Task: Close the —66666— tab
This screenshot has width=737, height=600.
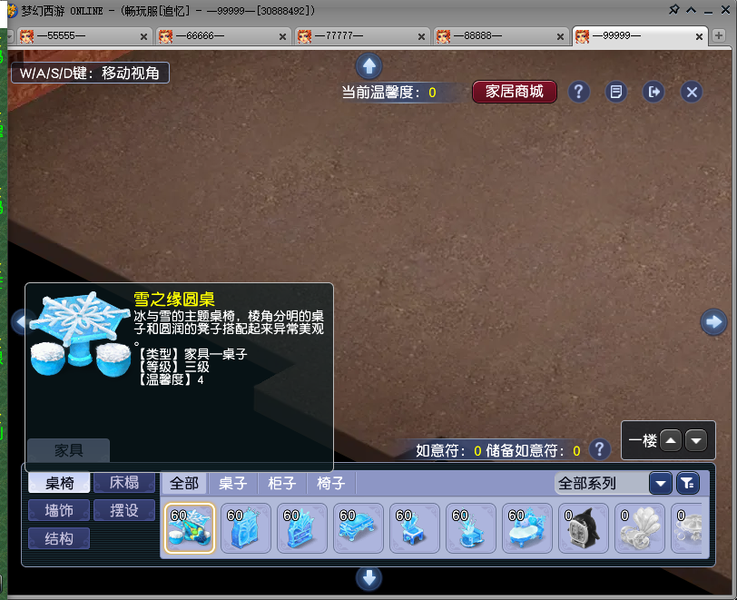Action: coord(282,37)
